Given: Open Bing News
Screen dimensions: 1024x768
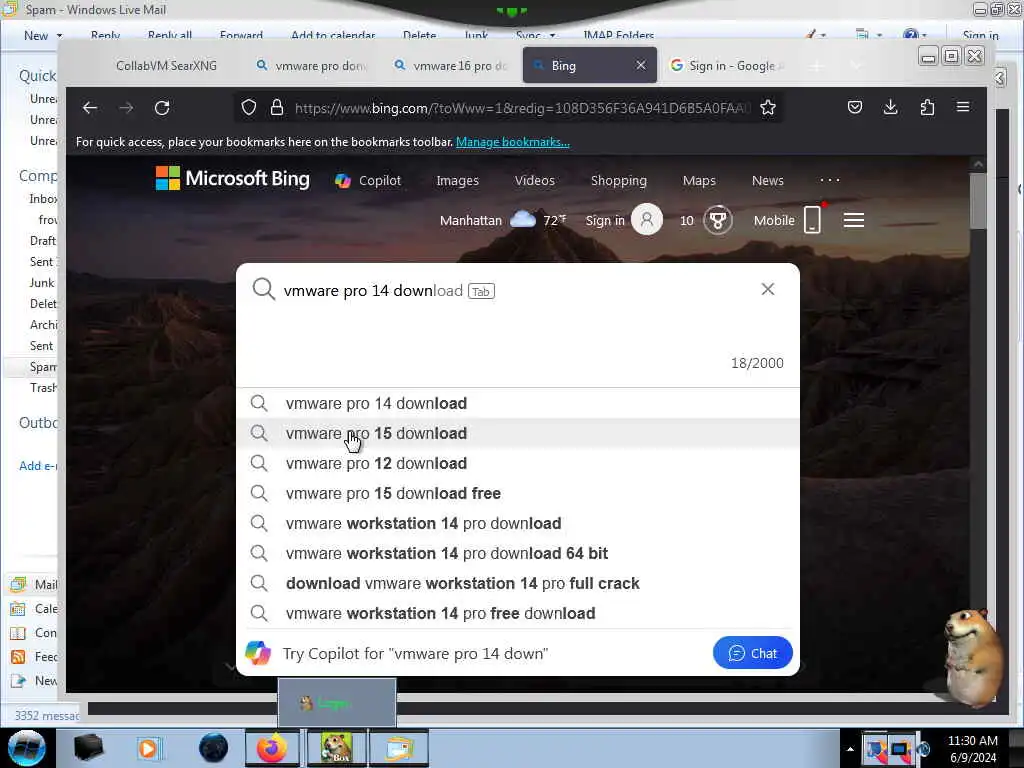Looking at the screenshot, I should click(x=767, y=180).
